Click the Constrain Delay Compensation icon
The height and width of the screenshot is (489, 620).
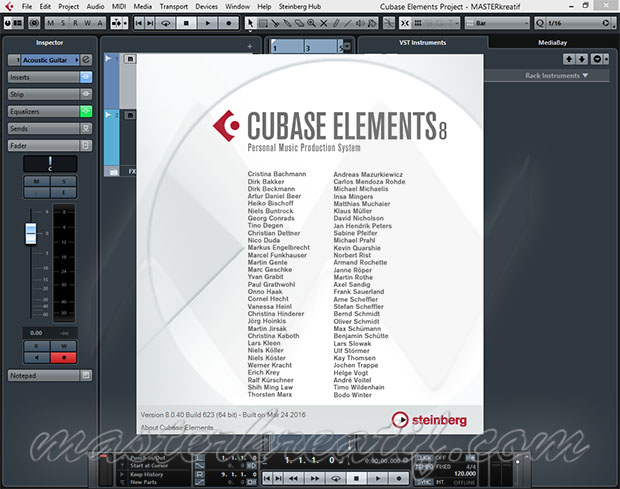pos(34,23)
